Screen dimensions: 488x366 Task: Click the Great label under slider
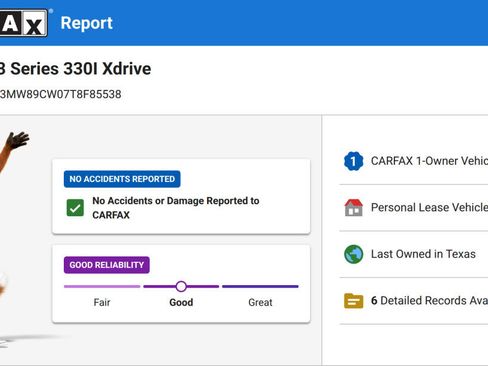pos(260,302)
